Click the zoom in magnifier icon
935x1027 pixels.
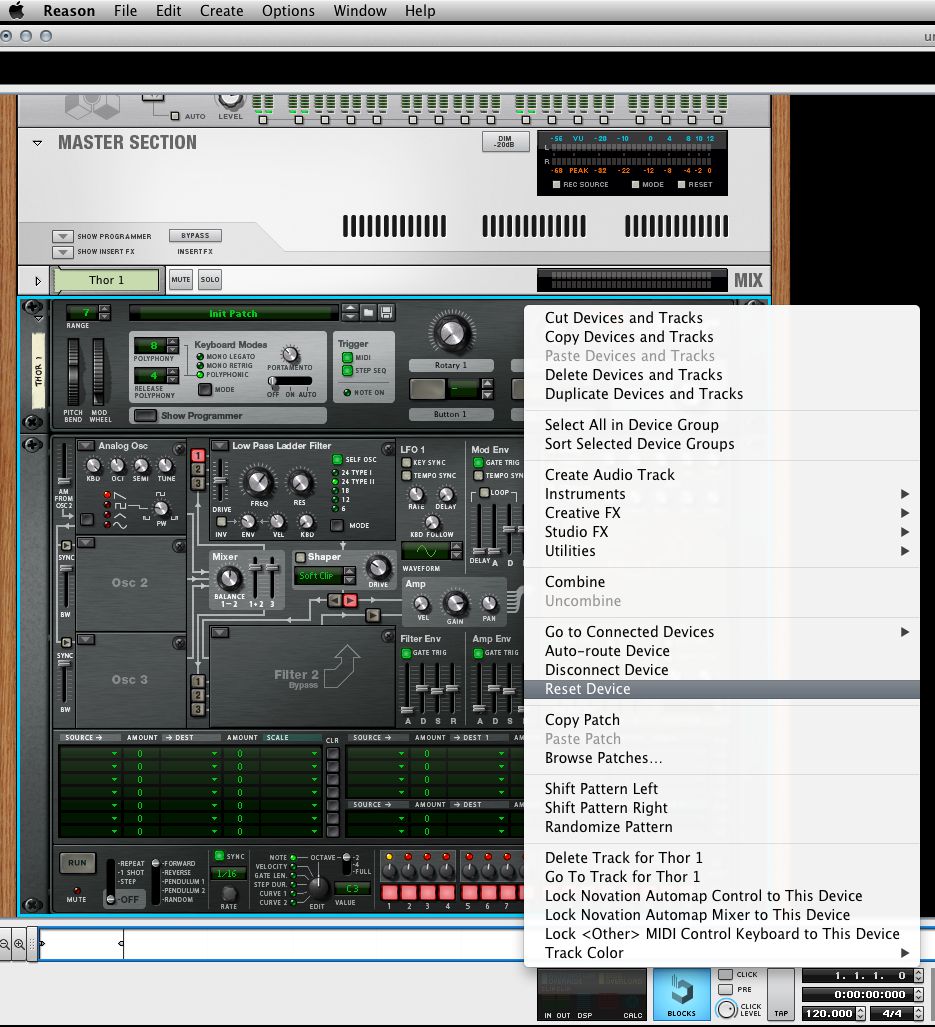(20, 944)
